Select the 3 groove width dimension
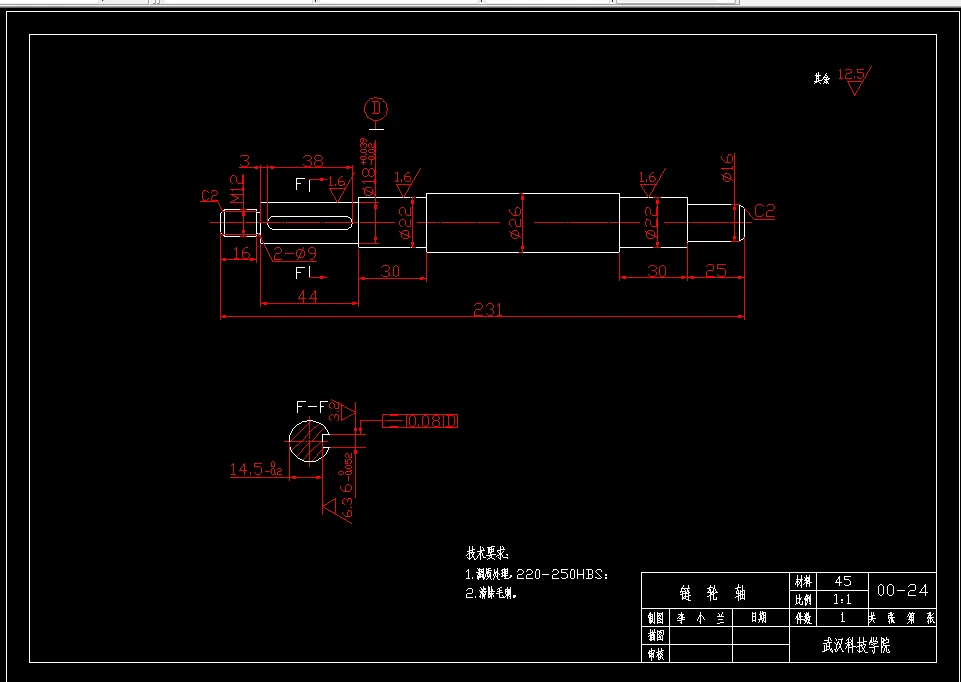Image resolution: width=961 pixels, height=682 pixels. [x=245, y=161]
